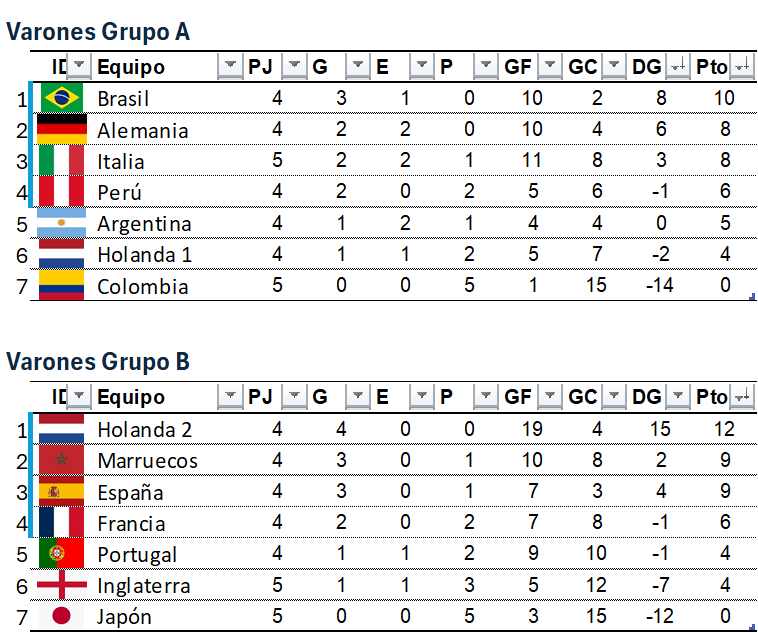Click the Brasil flag icon
The image size is (758, 633).
62,98
